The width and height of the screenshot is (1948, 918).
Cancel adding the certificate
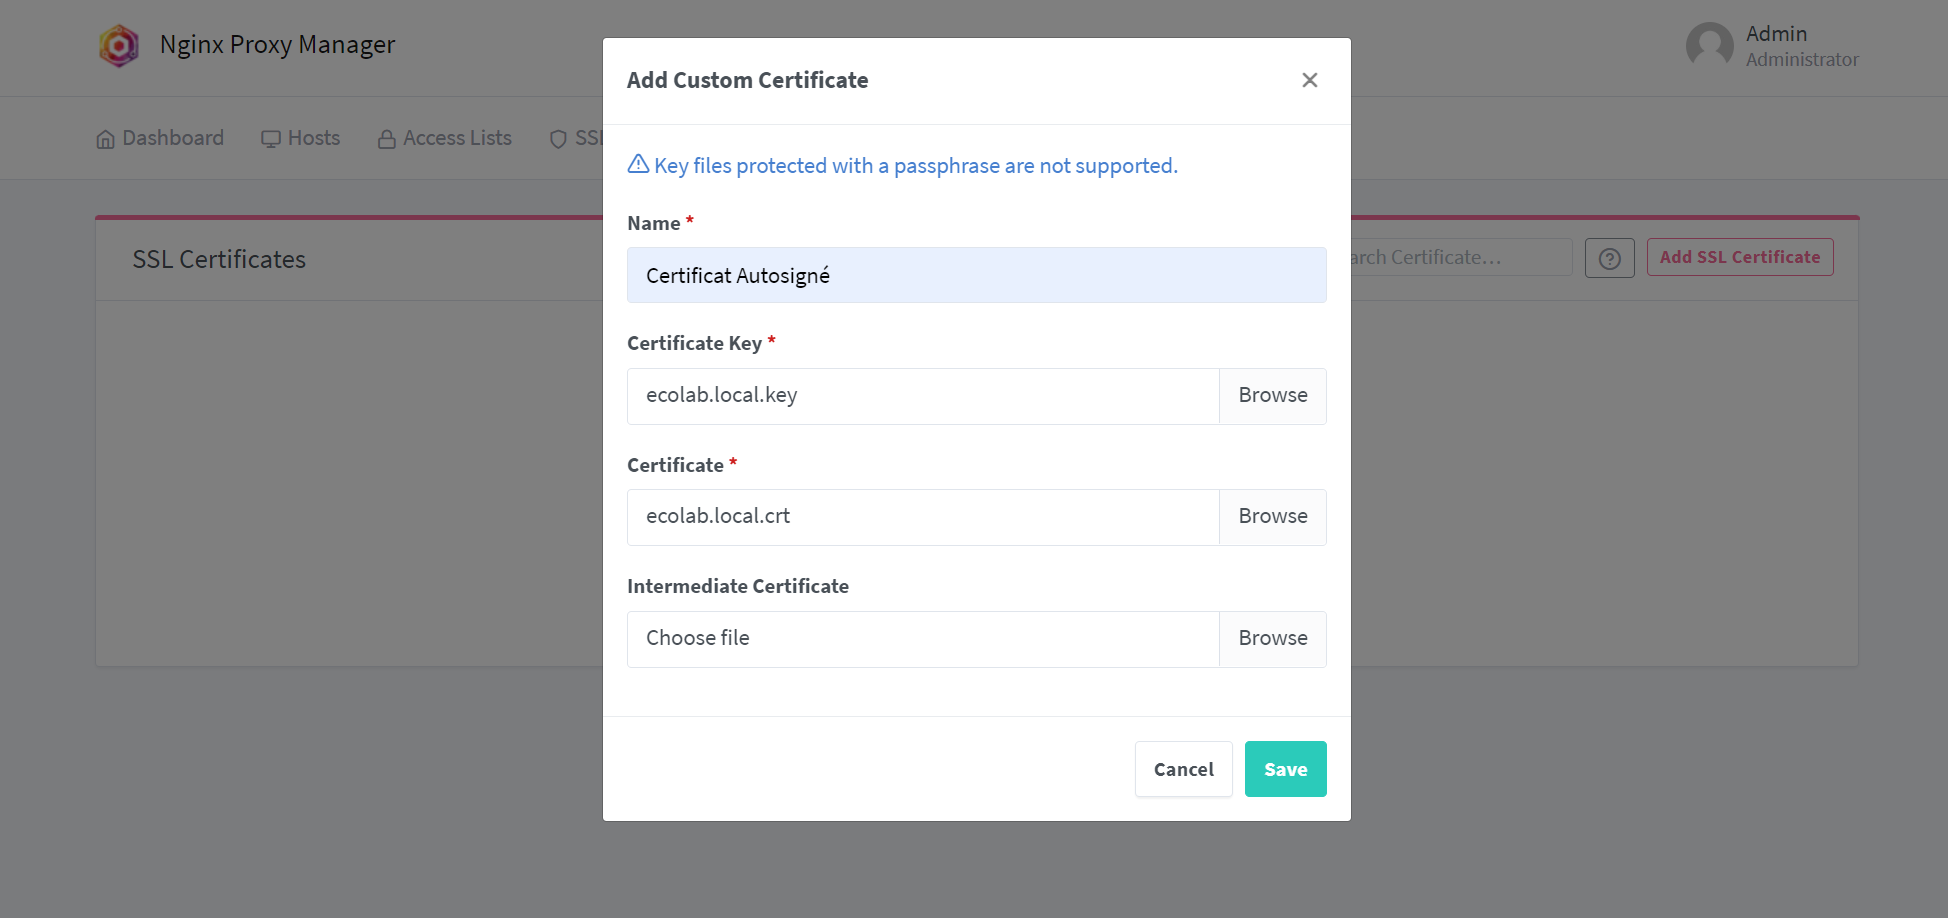[1183, 769]
